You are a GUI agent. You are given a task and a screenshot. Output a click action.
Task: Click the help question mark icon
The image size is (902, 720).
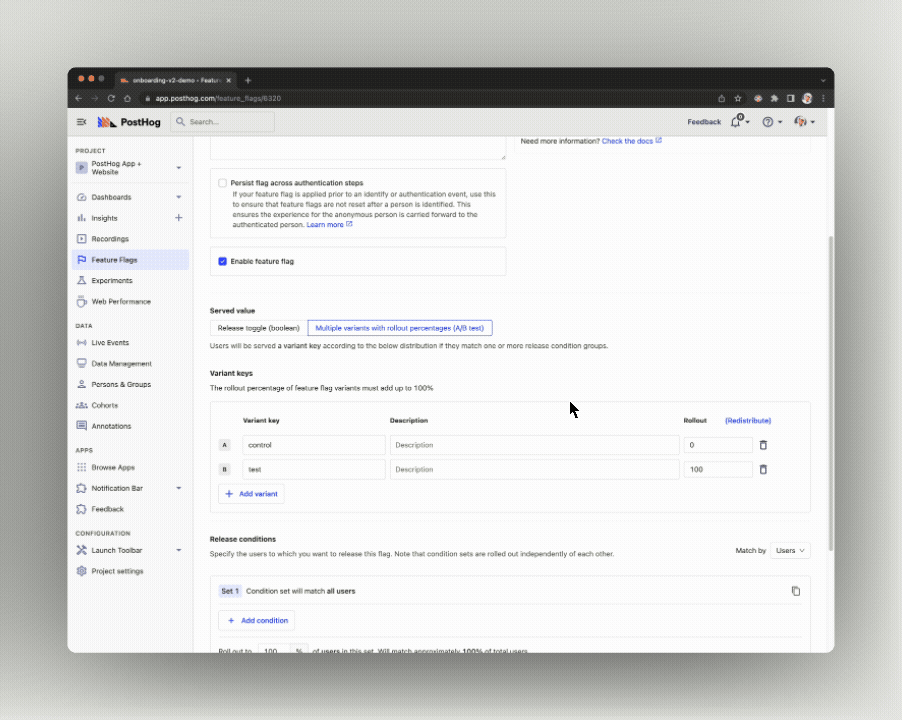(768, 122)
